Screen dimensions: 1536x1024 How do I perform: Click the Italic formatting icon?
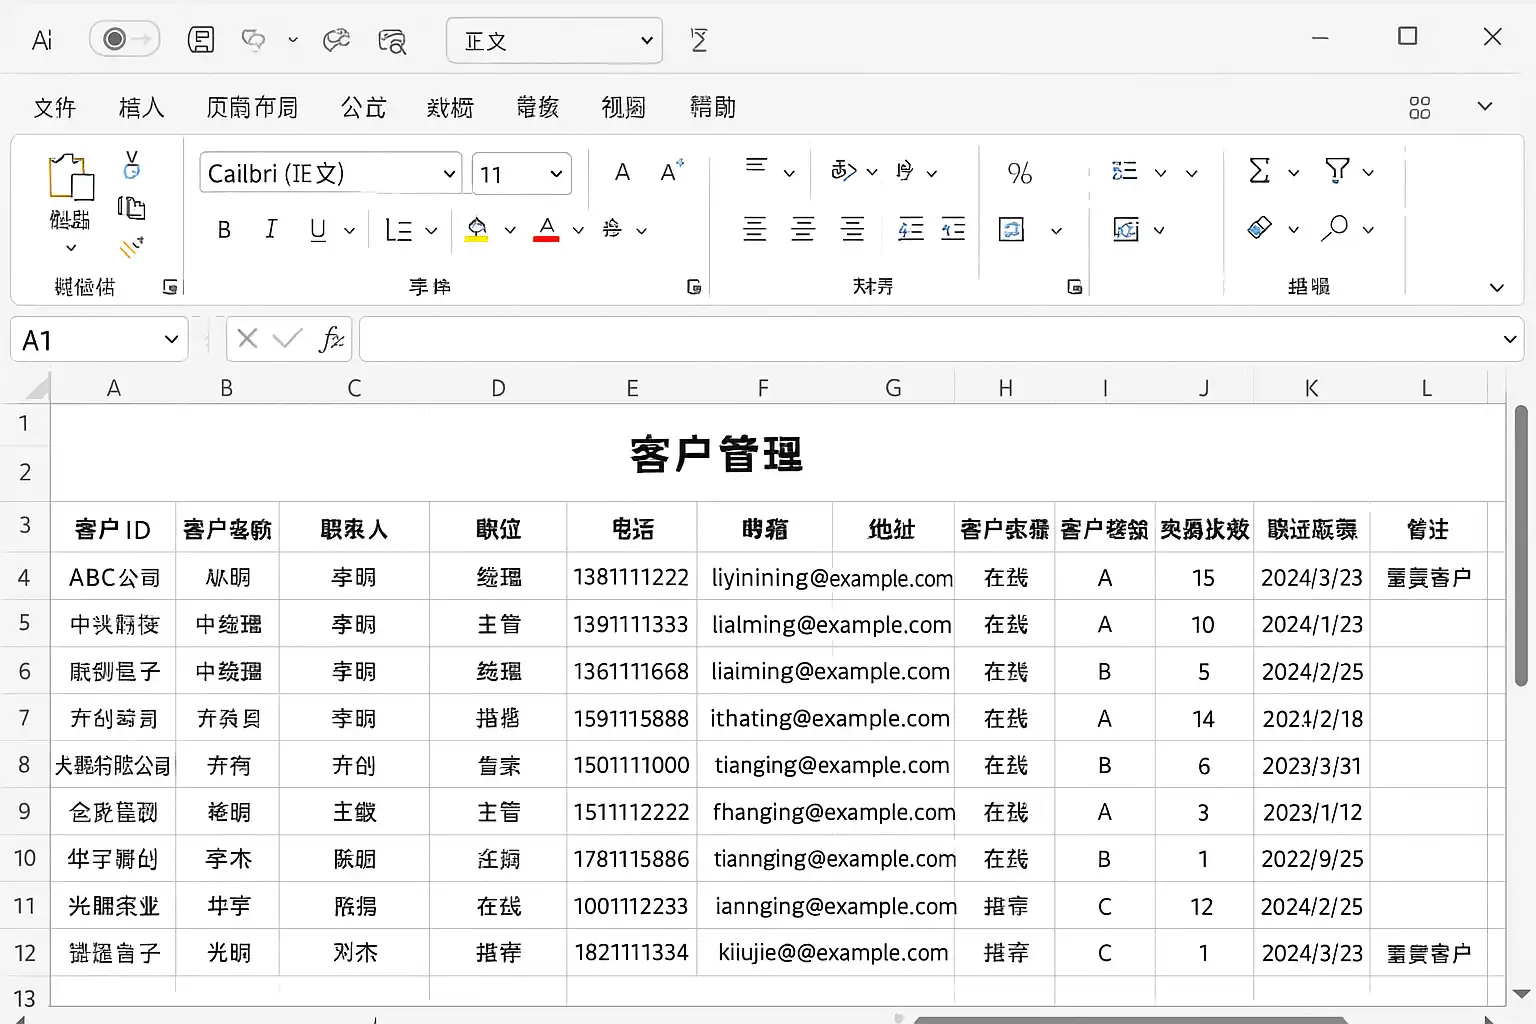(270, 230)
